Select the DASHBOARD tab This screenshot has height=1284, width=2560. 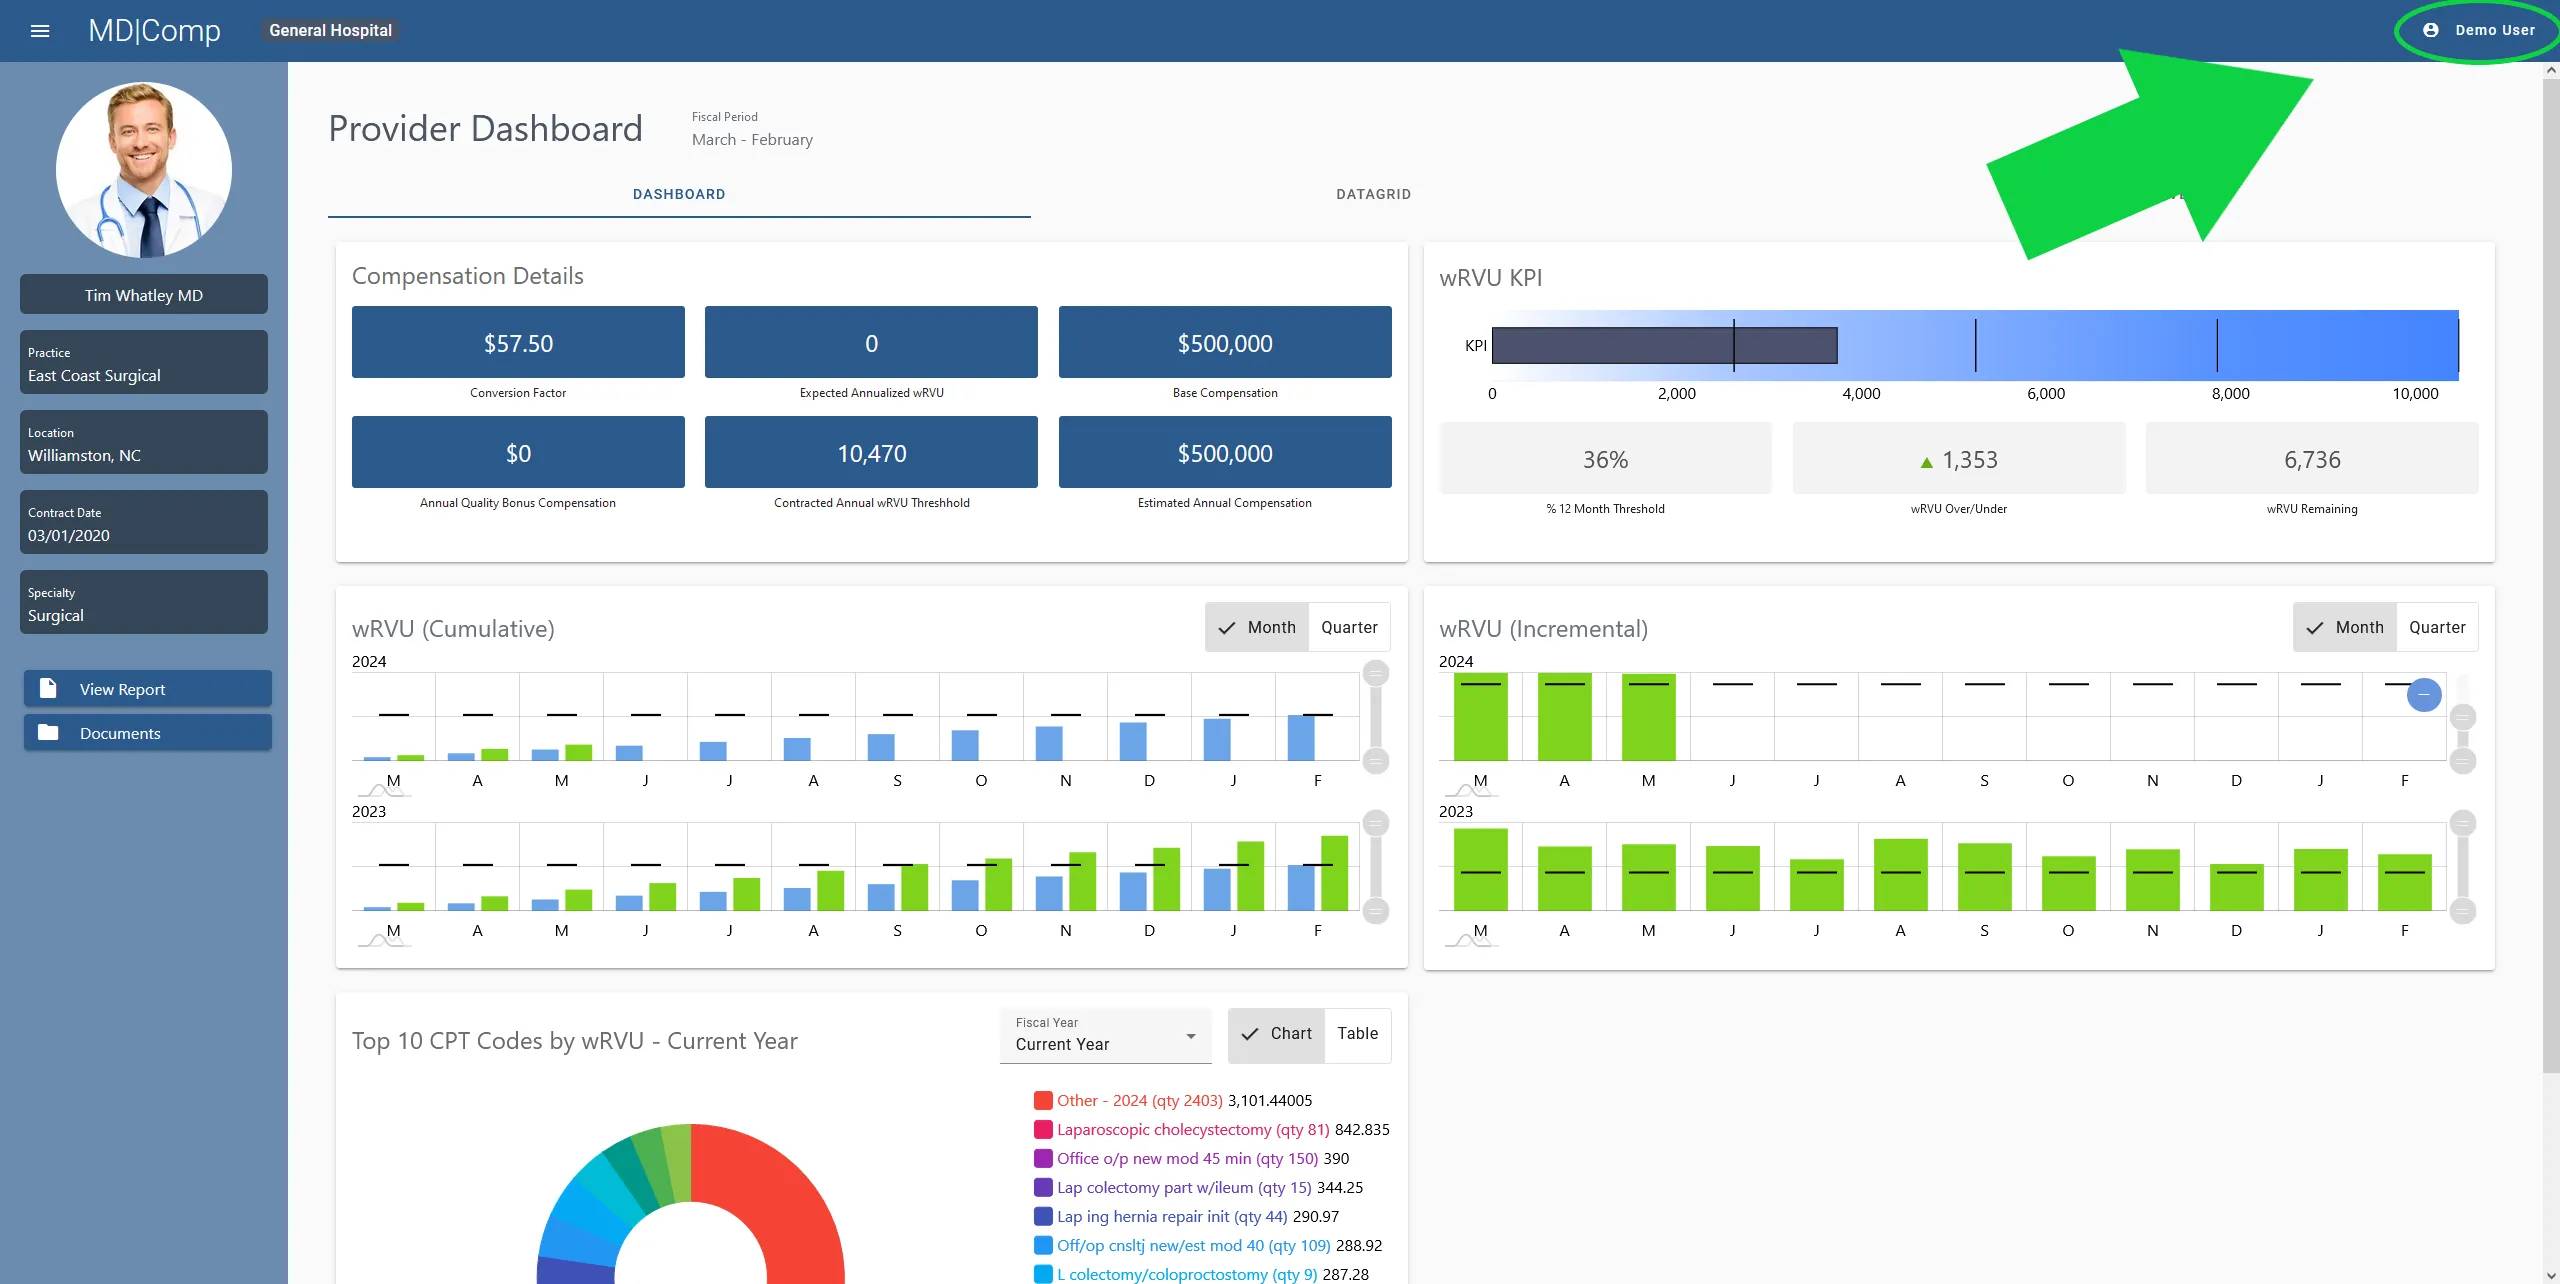point(679,194)
